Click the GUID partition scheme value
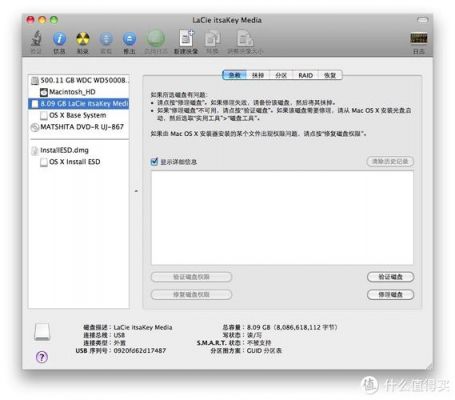 click(x=264, y=351)
